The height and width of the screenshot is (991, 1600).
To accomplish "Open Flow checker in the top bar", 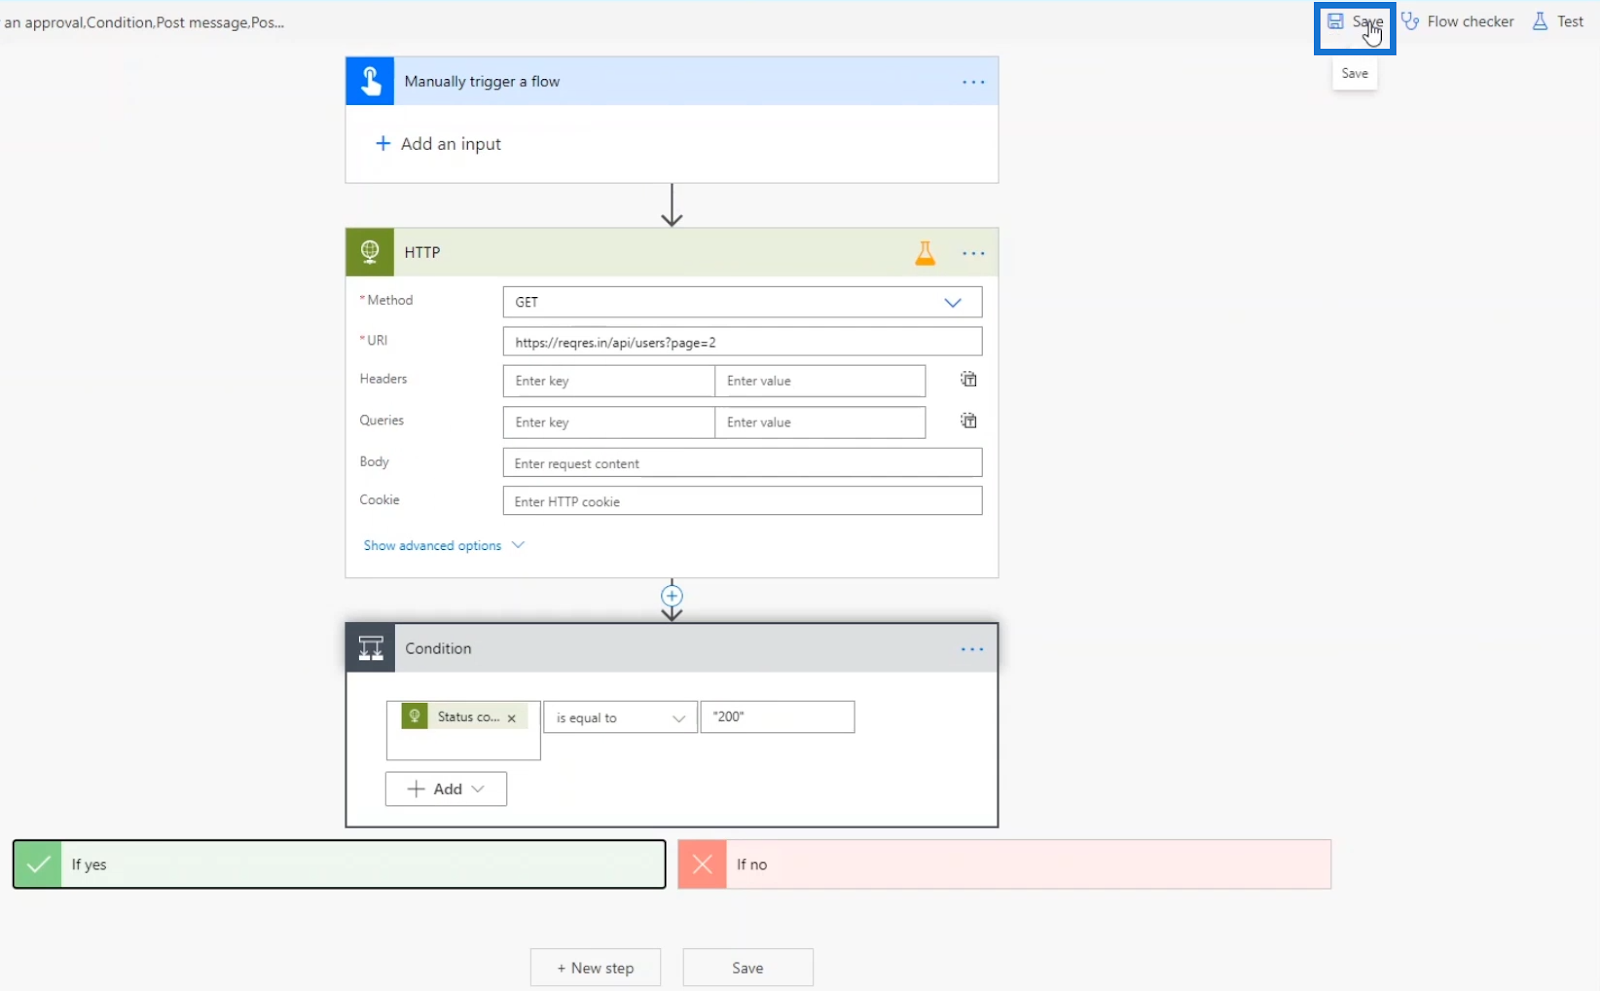I will 1458,21.
